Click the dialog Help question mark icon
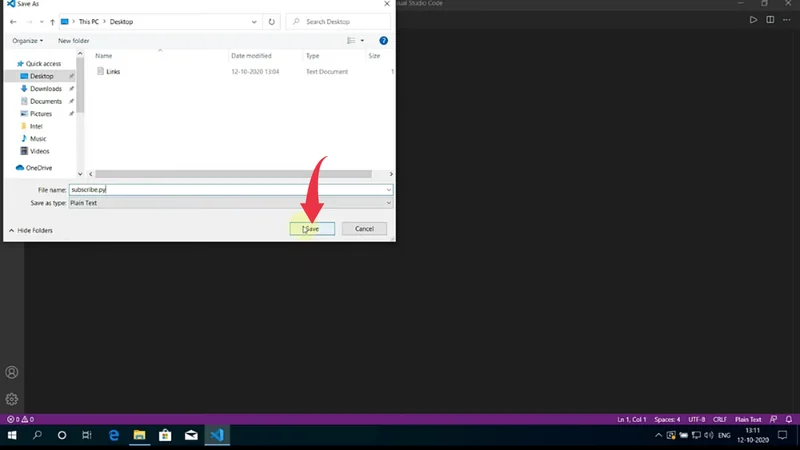The image size is (800, 450). [384, 41]
